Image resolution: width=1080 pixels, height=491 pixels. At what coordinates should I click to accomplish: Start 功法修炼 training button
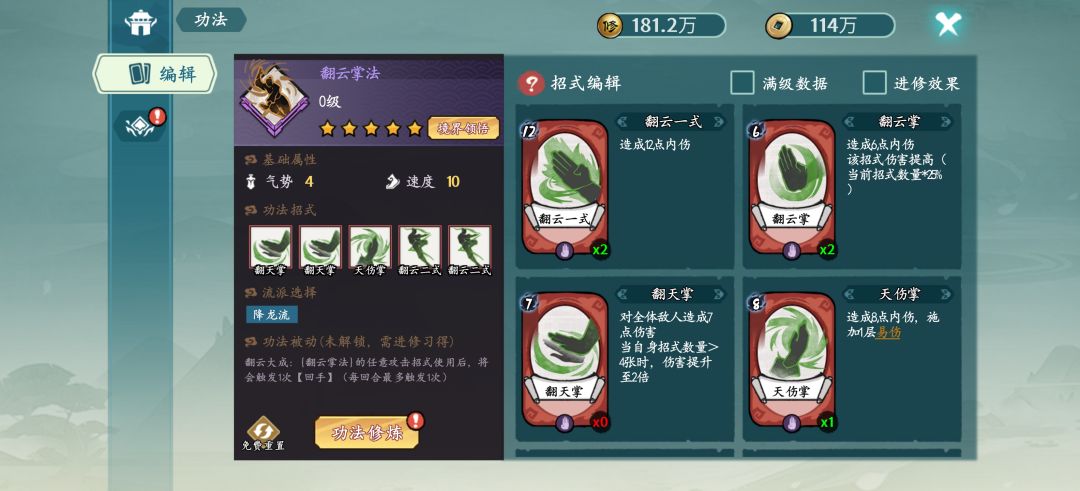click(366, 432)
